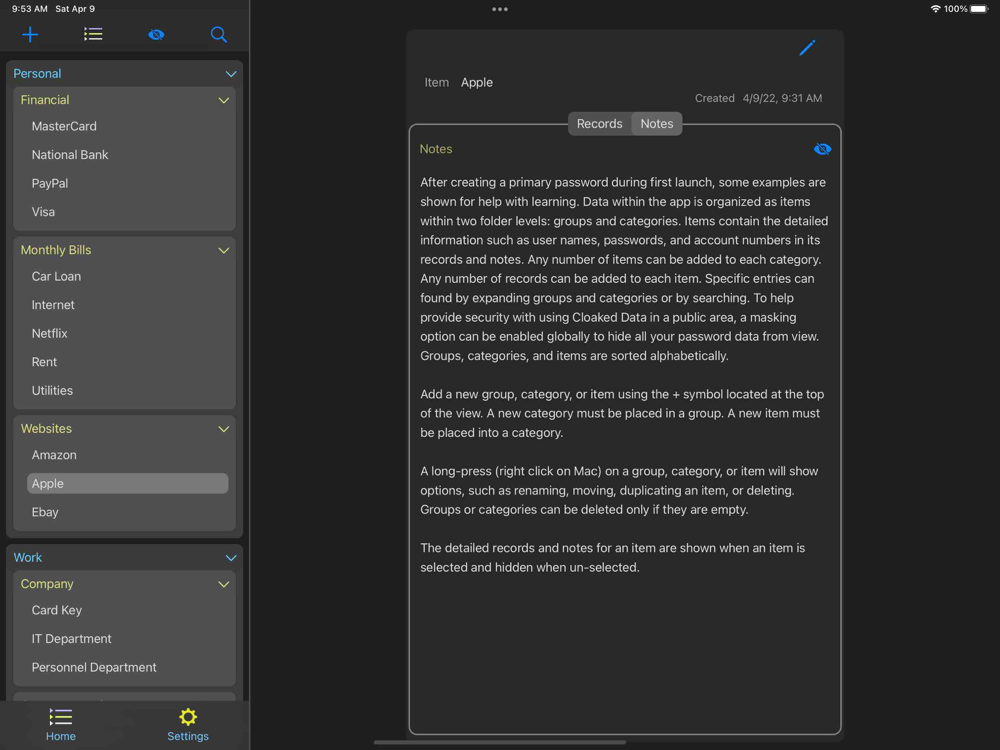This screenshot has height=750, width=1000.
Task: Click the Websites category label
Action: coord(46,429)
